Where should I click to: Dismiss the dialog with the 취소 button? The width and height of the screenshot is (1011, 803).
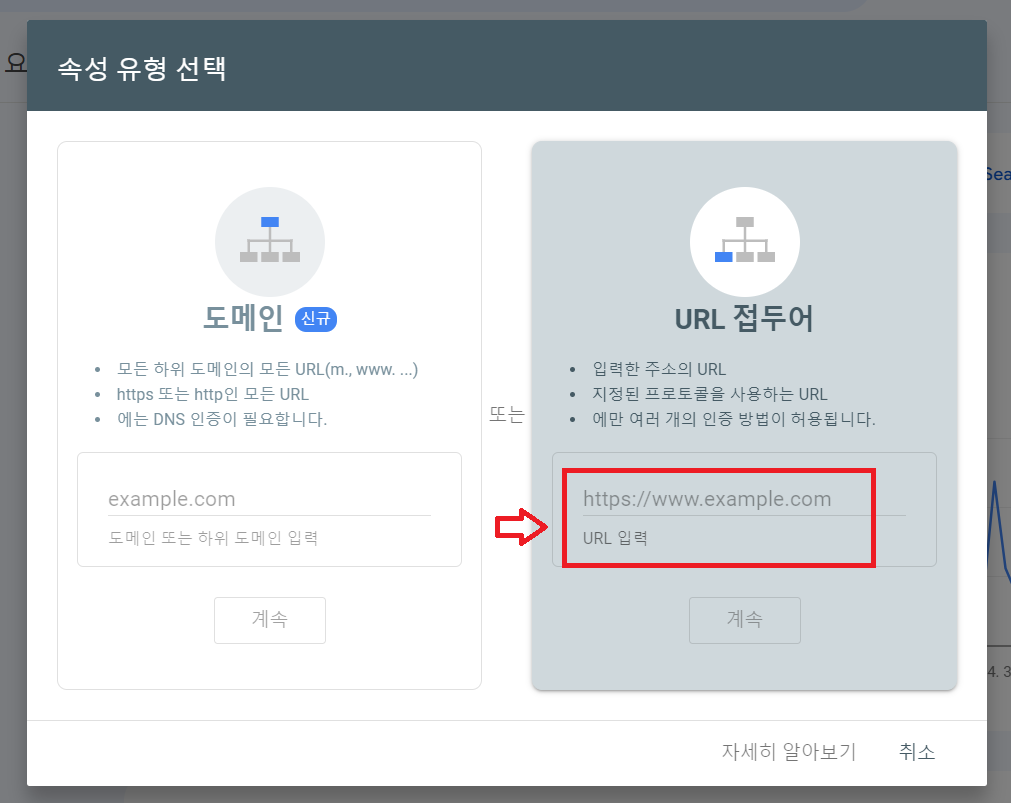coord(917,752)
